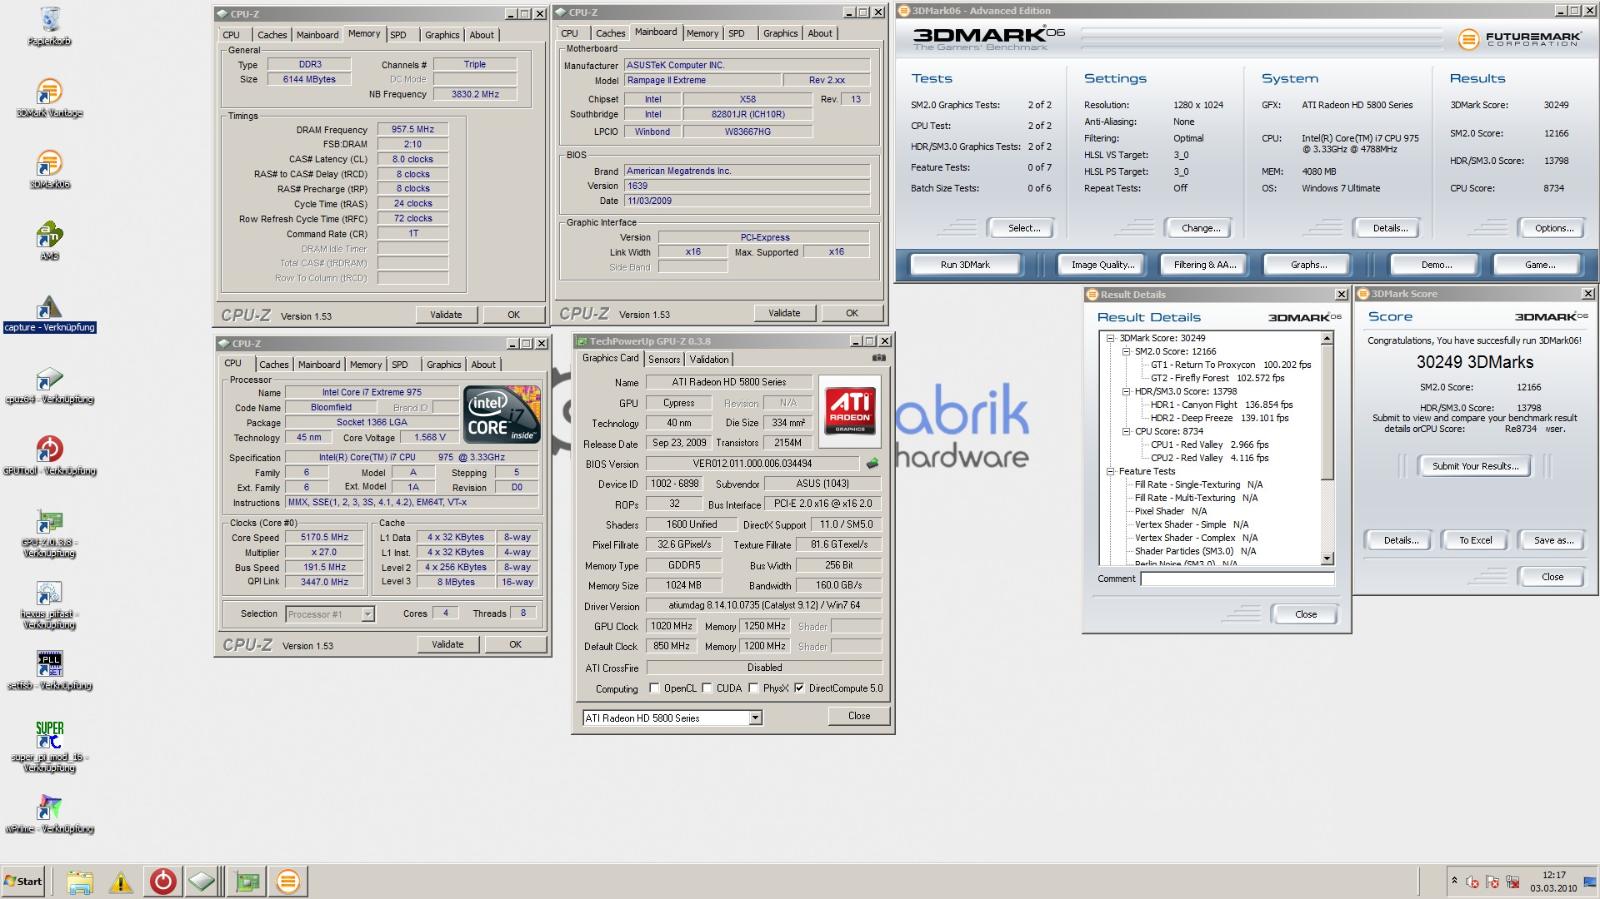
Task: Show hidden system tray icons arrow
Action: click(1454, 880)
